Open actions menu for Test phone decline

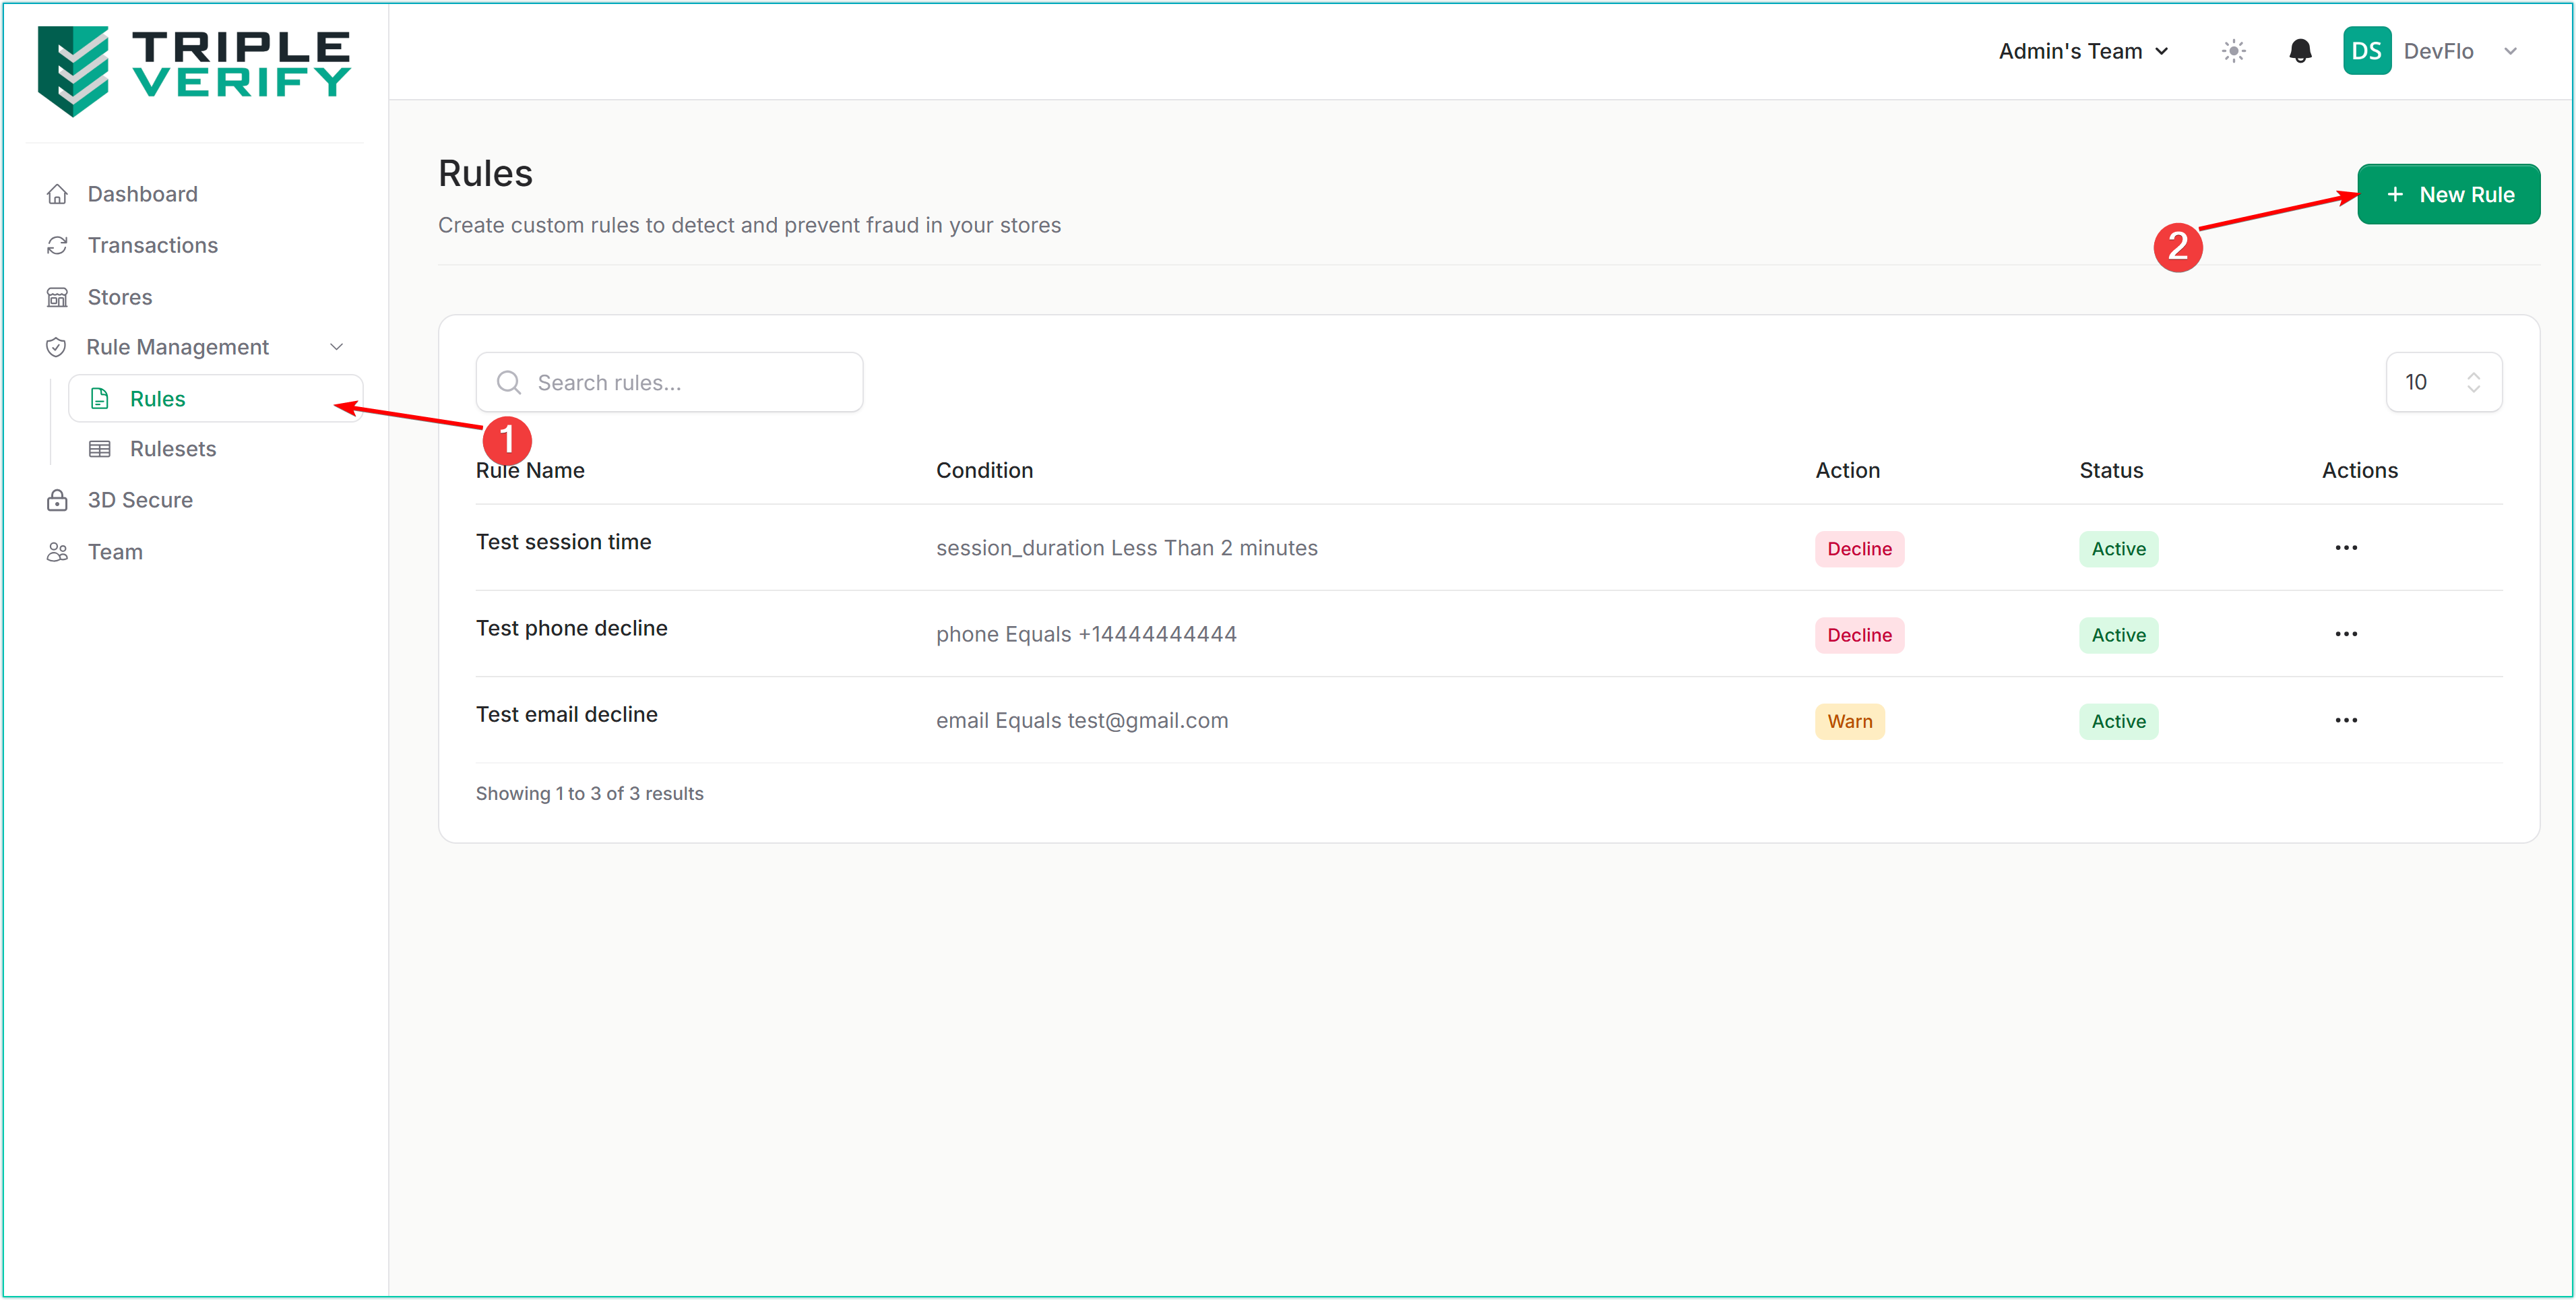point(2346,634)
